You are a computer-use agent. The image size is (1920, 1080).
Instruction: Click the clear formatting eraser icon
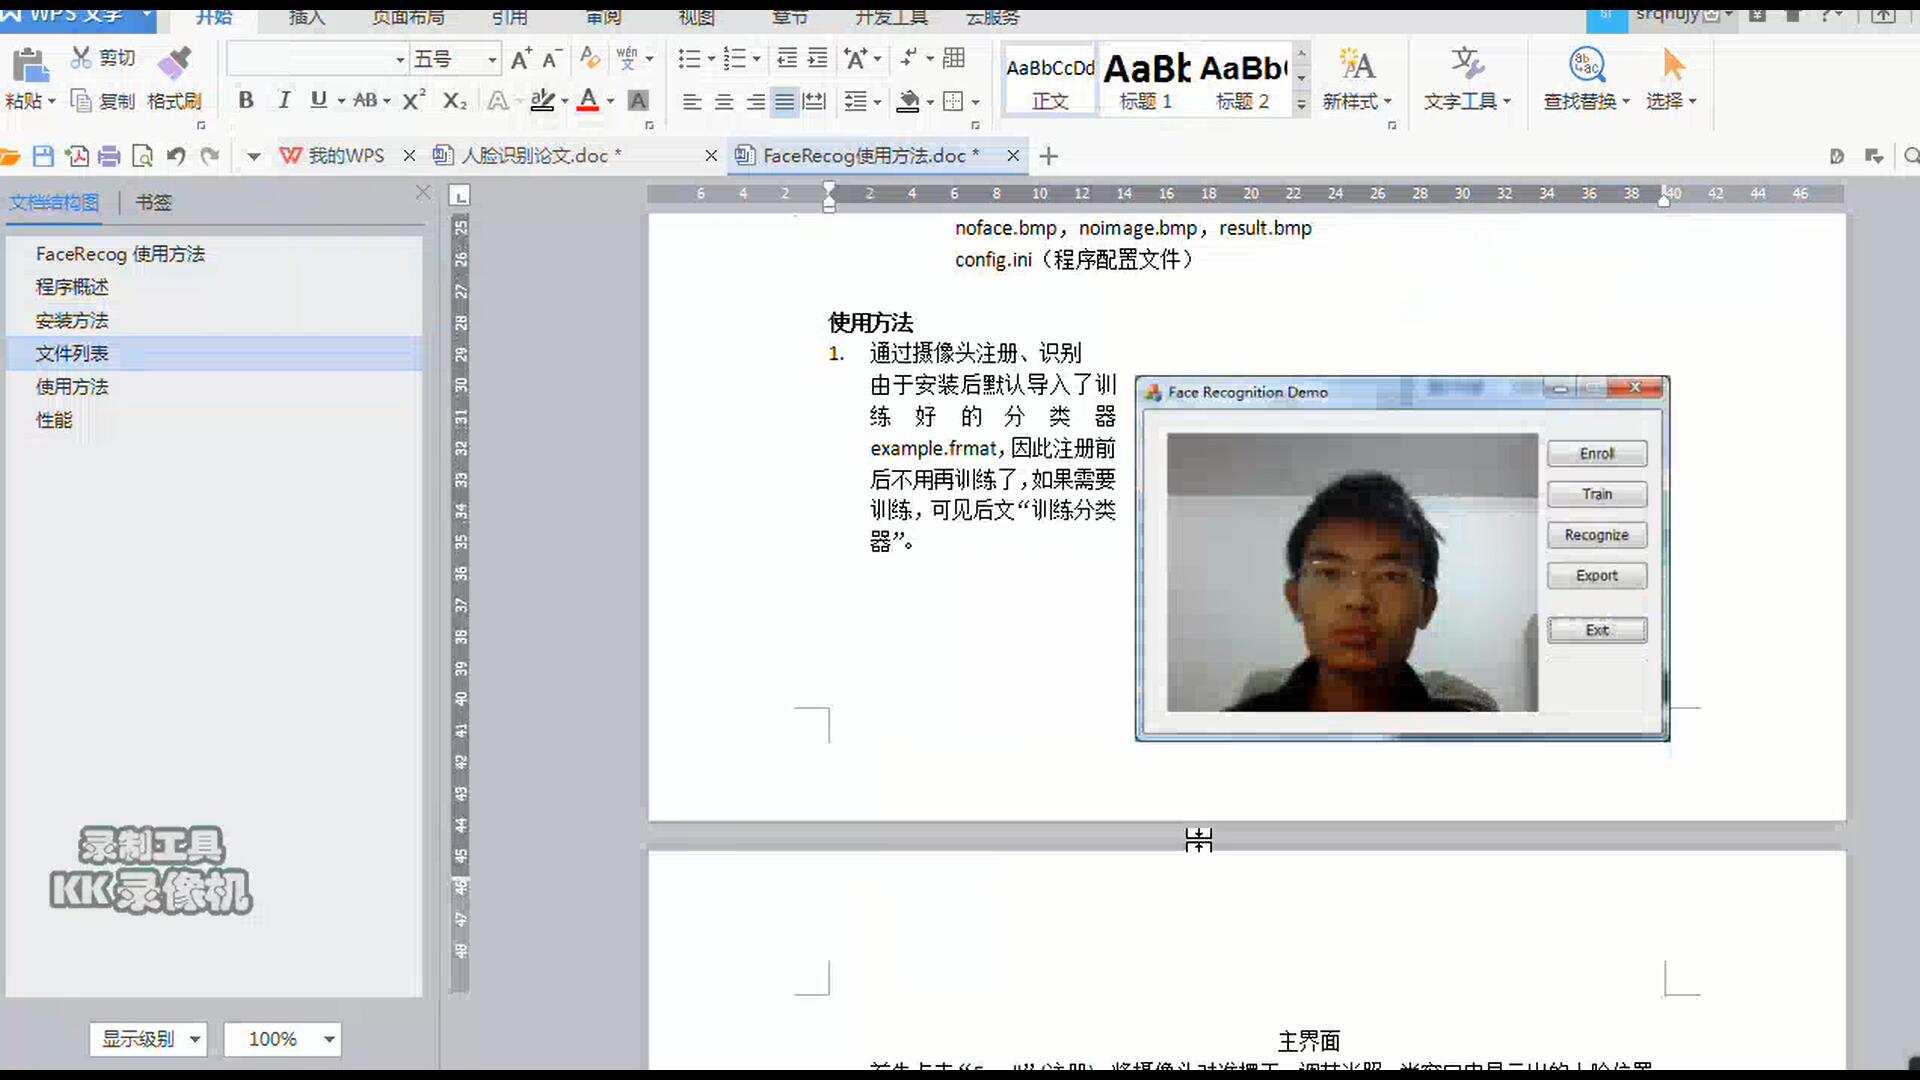[x=590, y=58]
